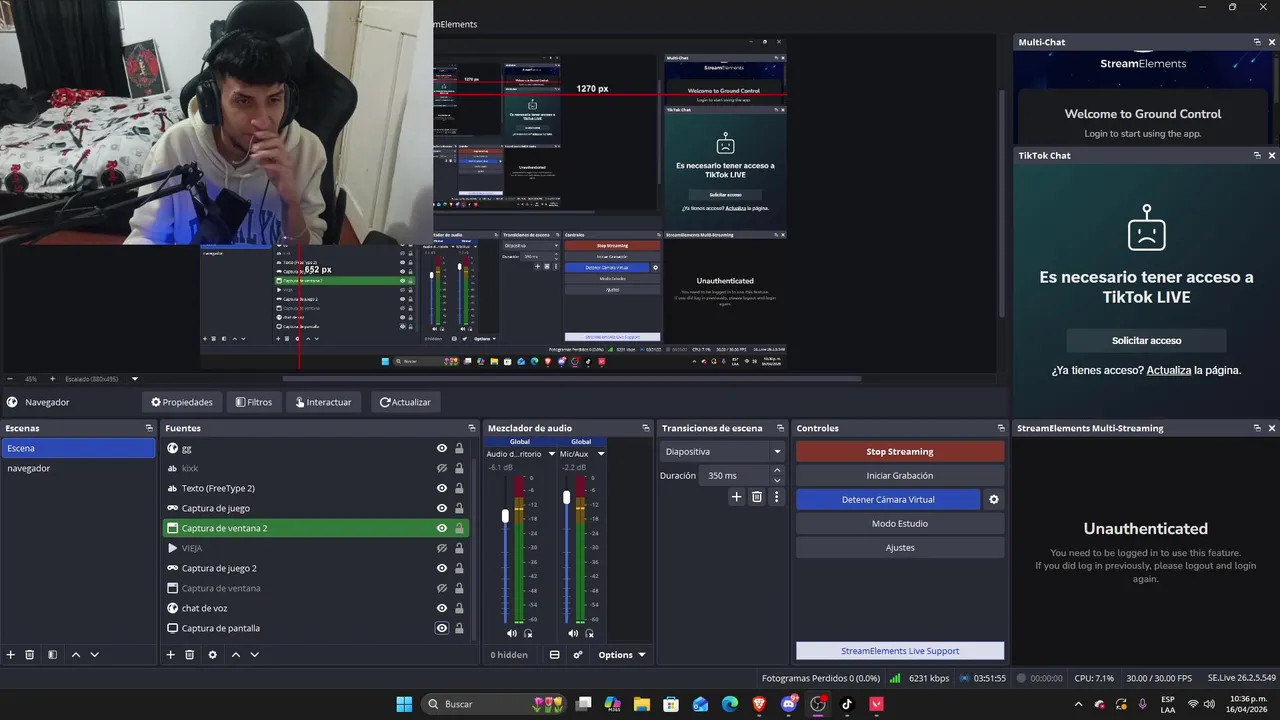Show the VIEJA source with its eye icon
This screenshot has width=1280, height=720.
click(442, 548)
